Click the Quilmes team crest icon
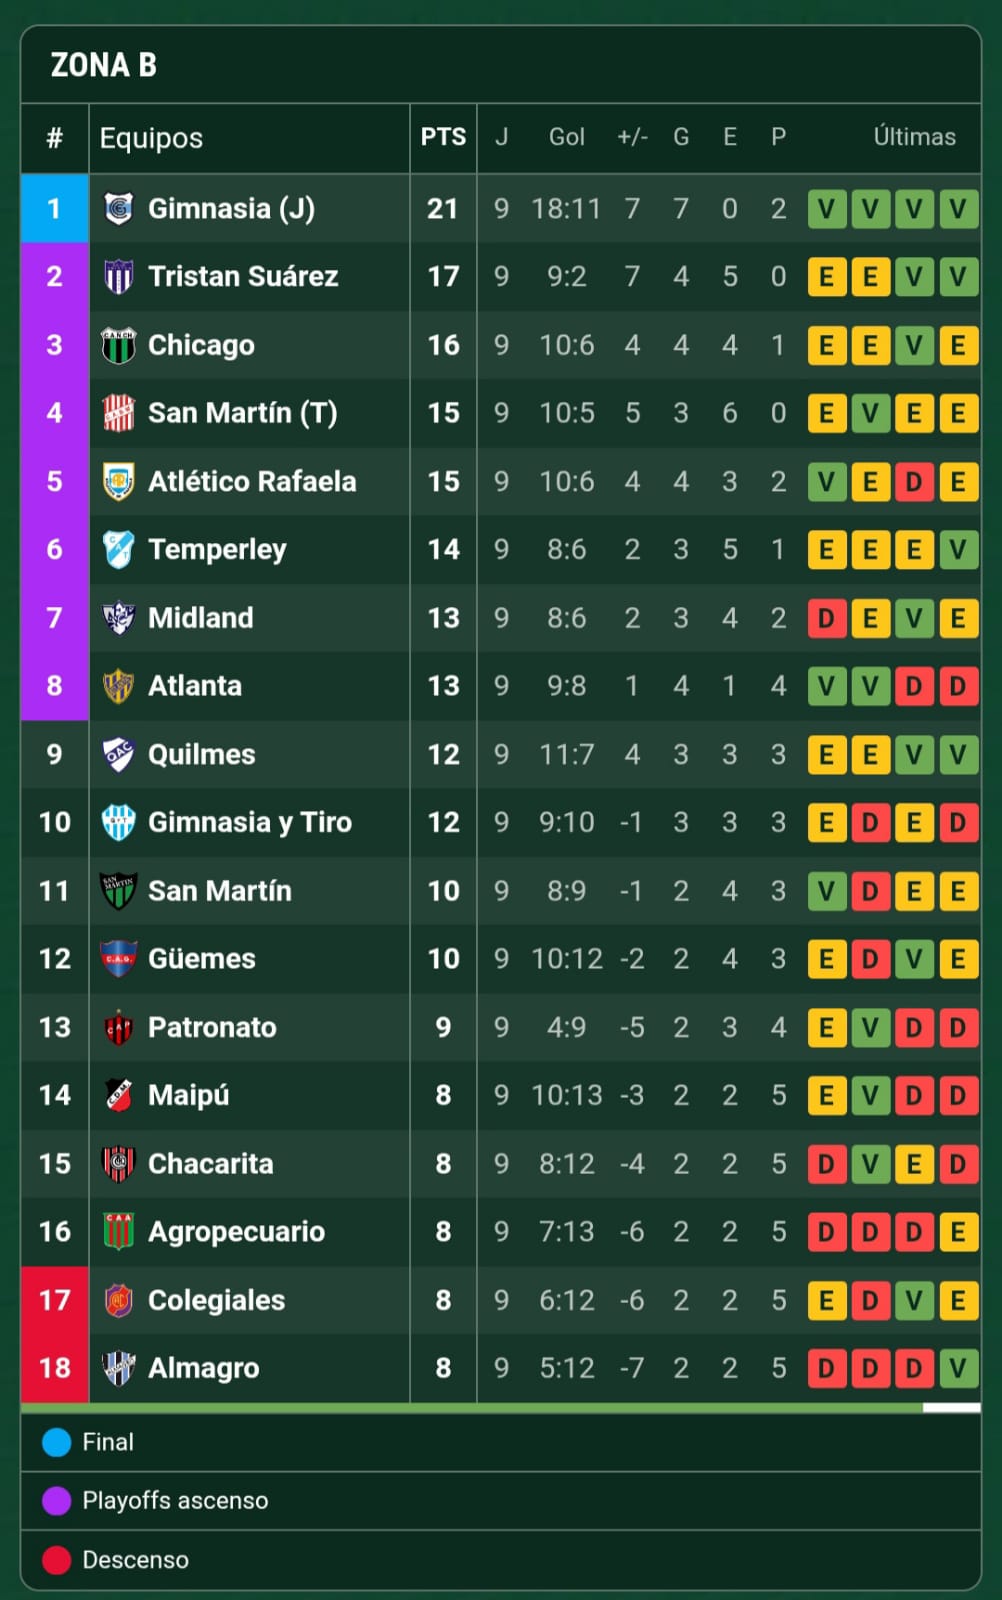 pyautogui.click(x=118, y=754)
